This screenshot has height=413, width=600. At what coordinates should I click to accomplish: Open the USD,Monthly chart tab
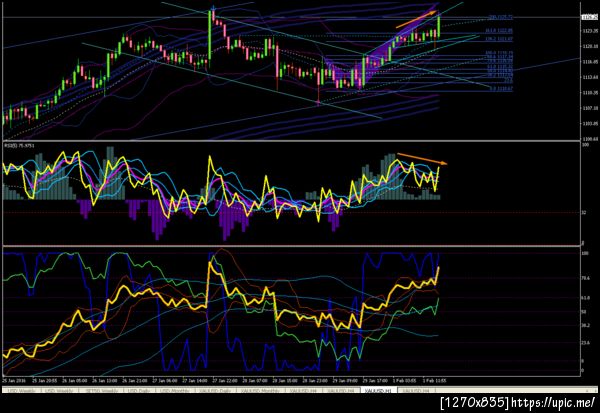[174, 390]
